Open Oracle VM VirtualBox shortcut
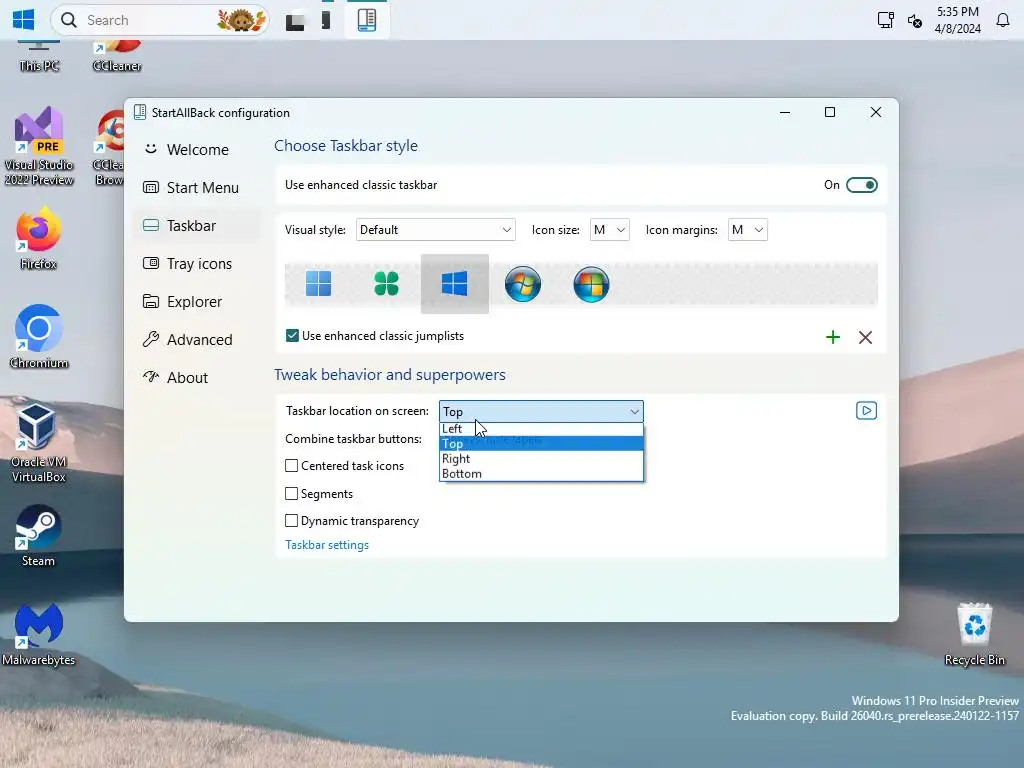 [x=38, y=444]
